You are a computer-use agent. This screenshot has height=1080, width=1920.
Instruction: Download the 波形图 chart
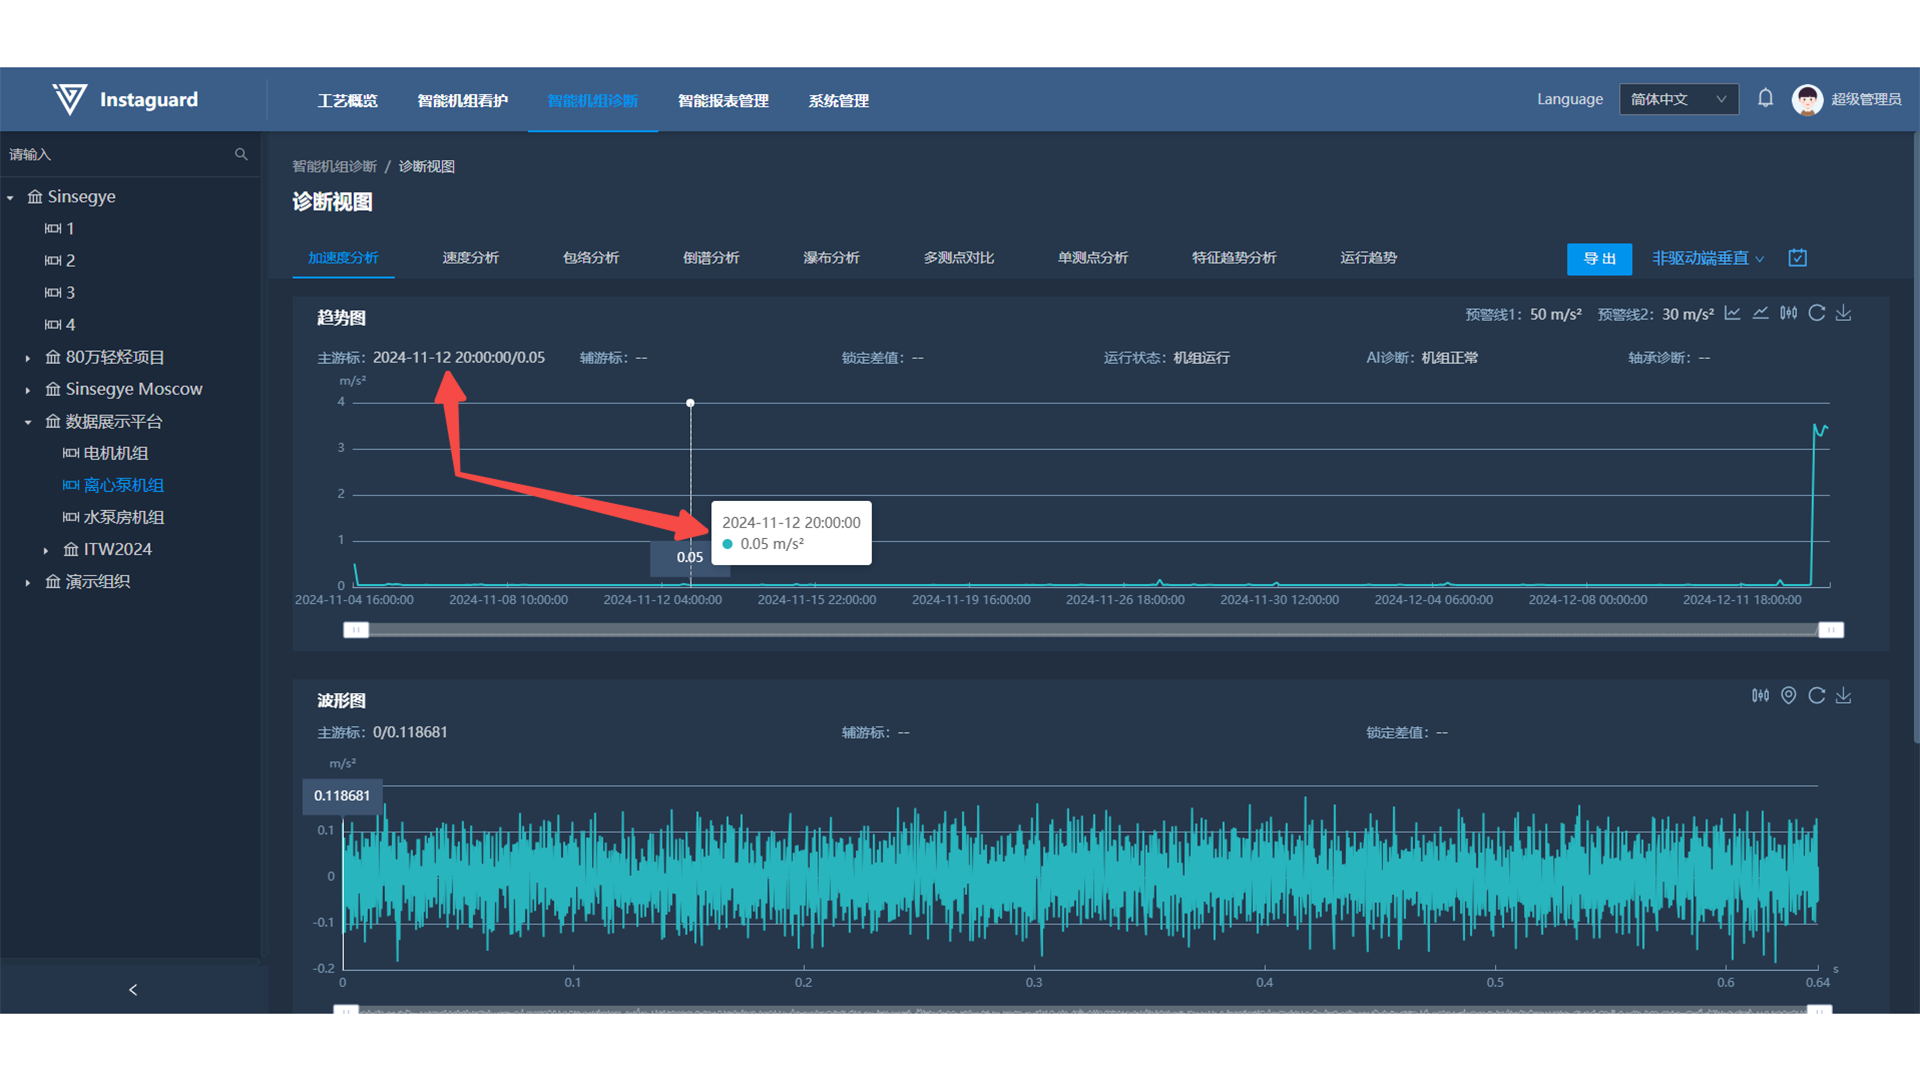1843,696
